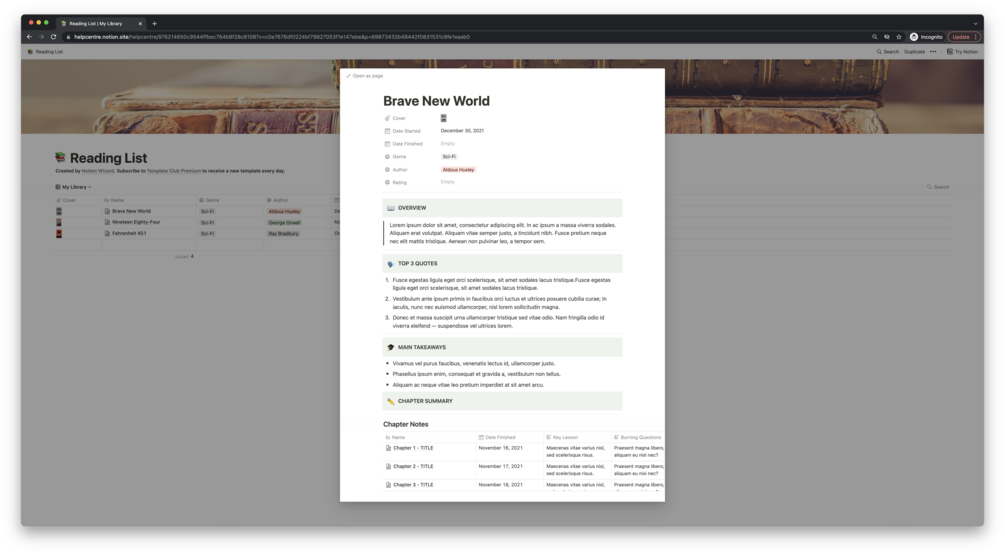This screenshot has height=554, width=1005.
Task: Expand the tab search chevron in tab strip
Action: click(976, 24)
